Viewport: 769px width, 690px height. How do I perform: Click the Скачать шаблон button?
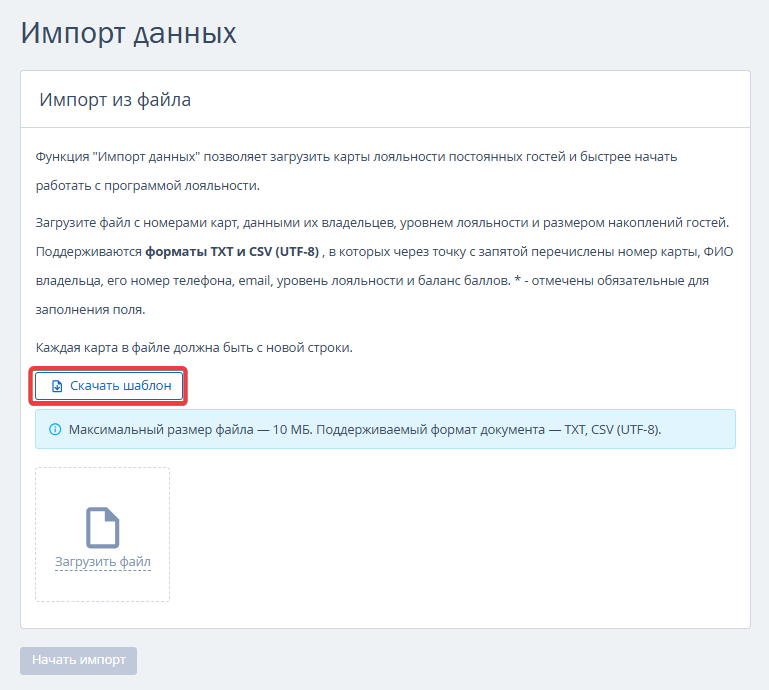click(109, 386)
